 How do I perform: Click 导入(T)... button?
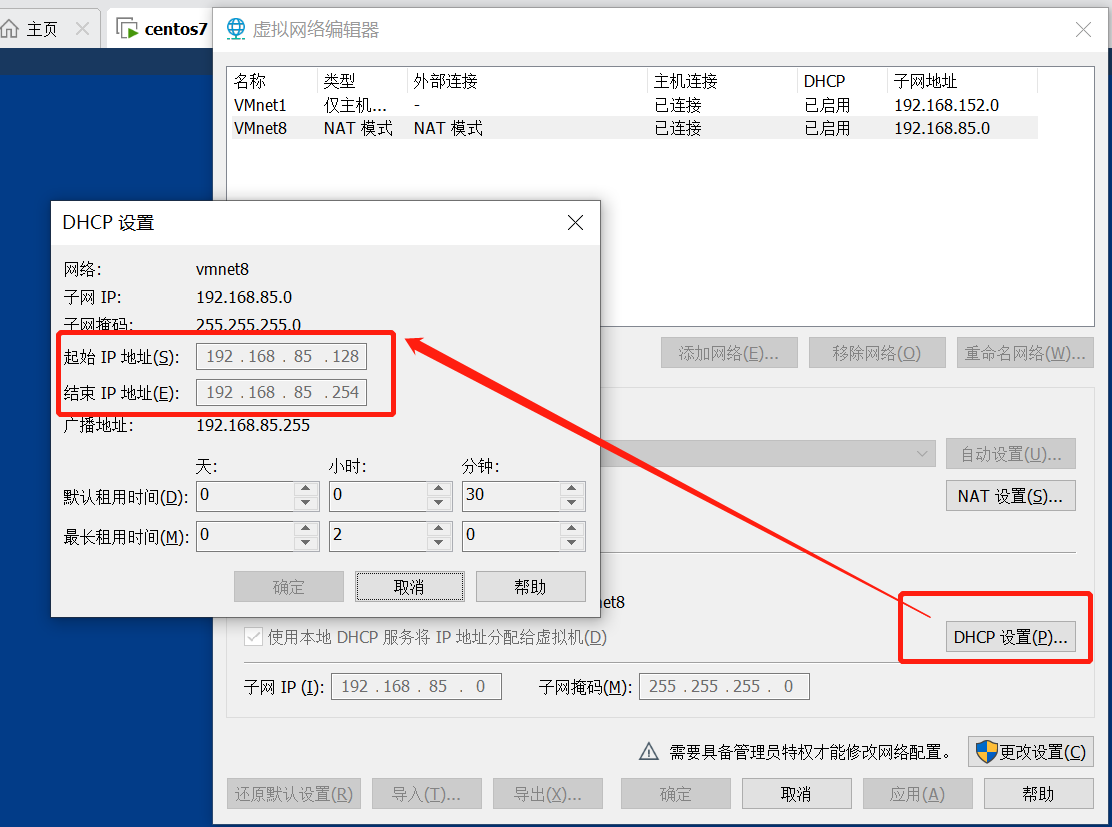tap(427, 794)
